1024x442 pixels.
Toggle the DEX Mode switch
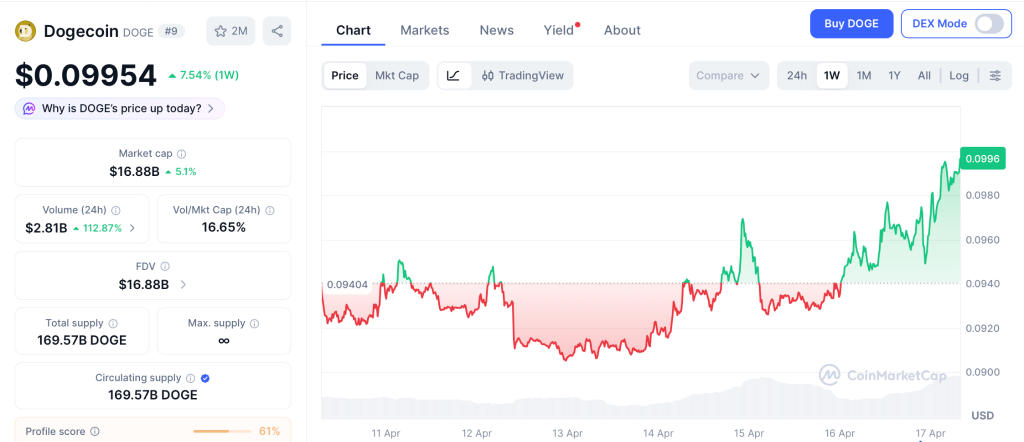(988, 23)
